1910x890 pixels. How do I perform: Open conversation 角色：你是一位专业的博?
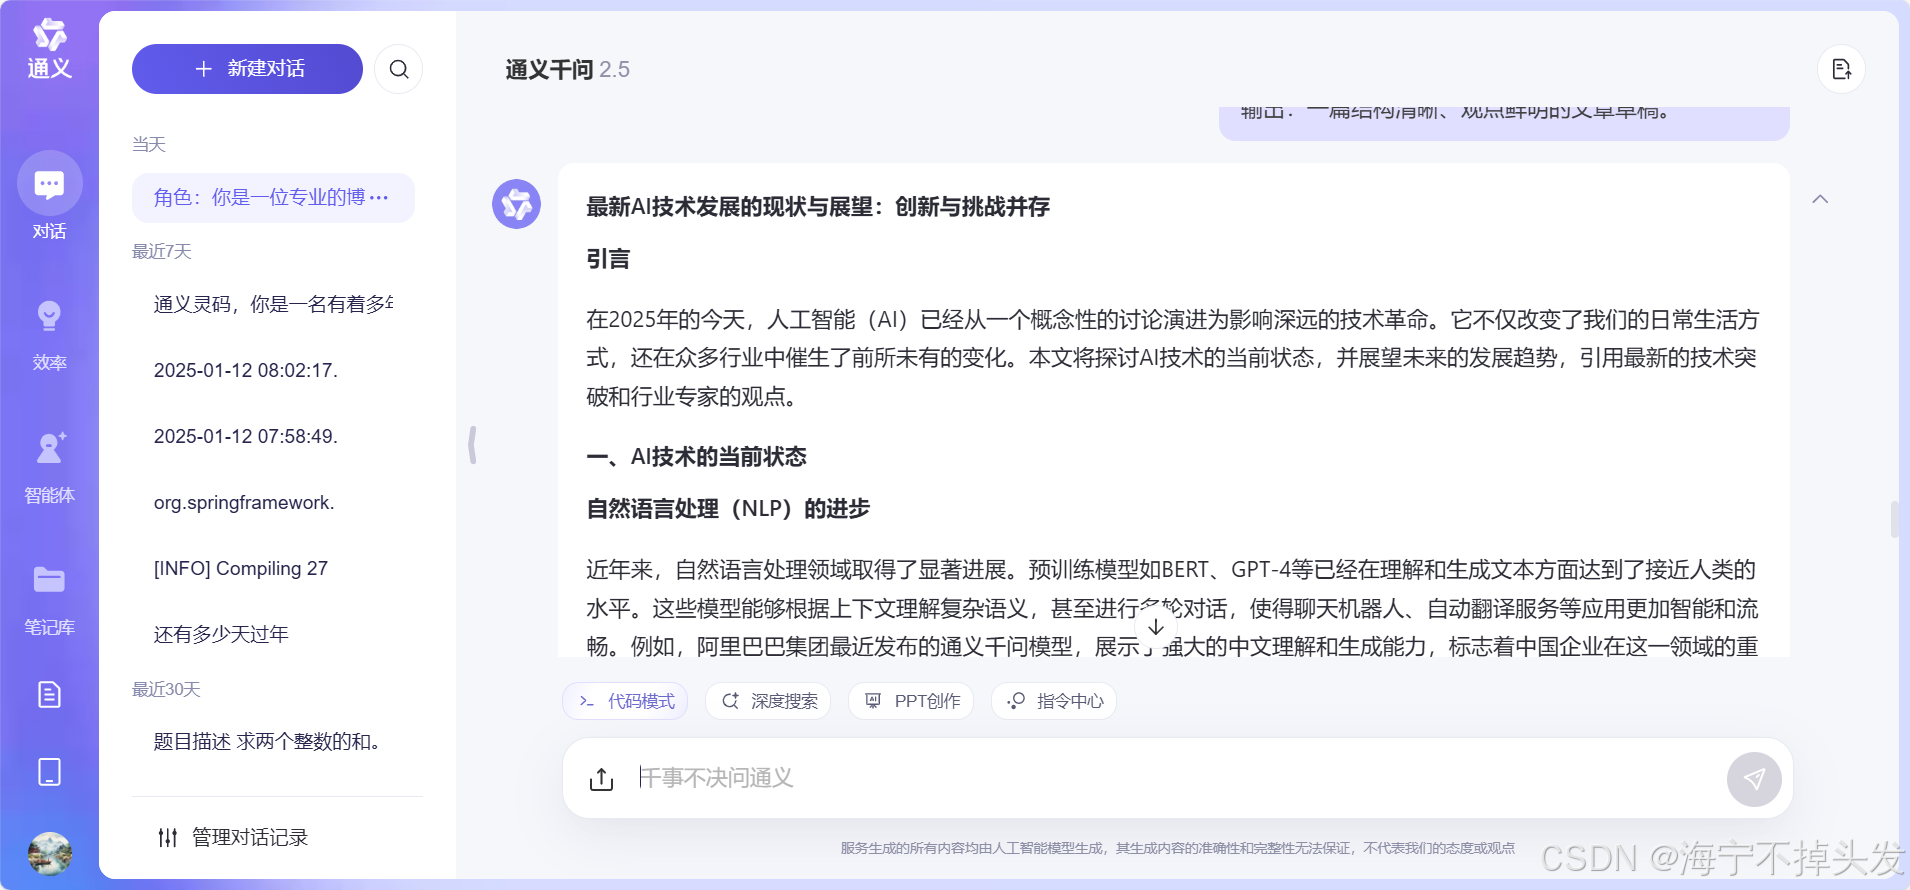(273, 197)
